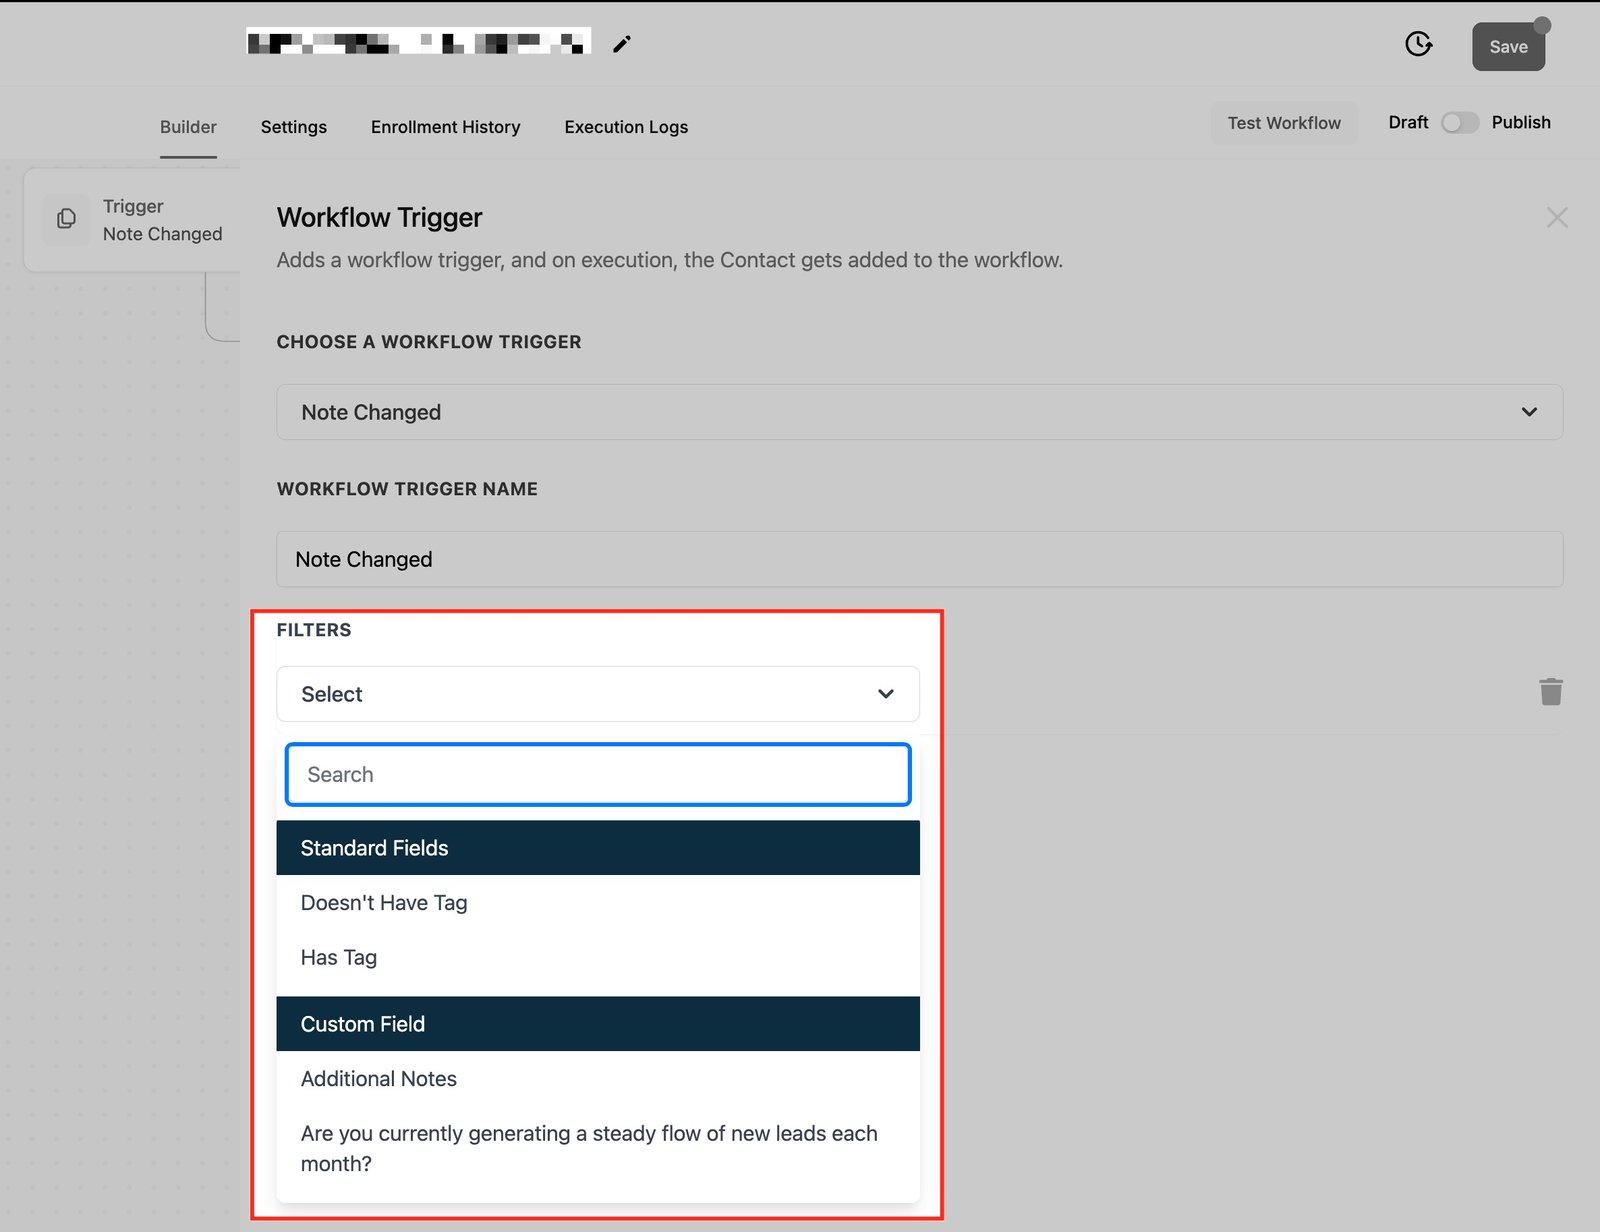The image size is (1600, 1232).
Task: Pick the steady flow of leads option
Action: click(588, 1148)
